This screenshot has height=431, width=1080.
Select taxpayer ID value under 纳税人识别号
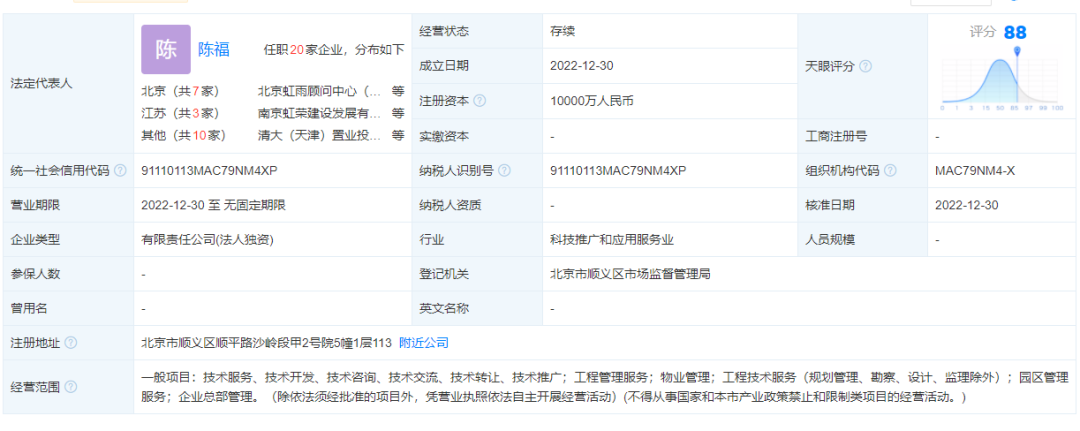(x=619, y=171)
